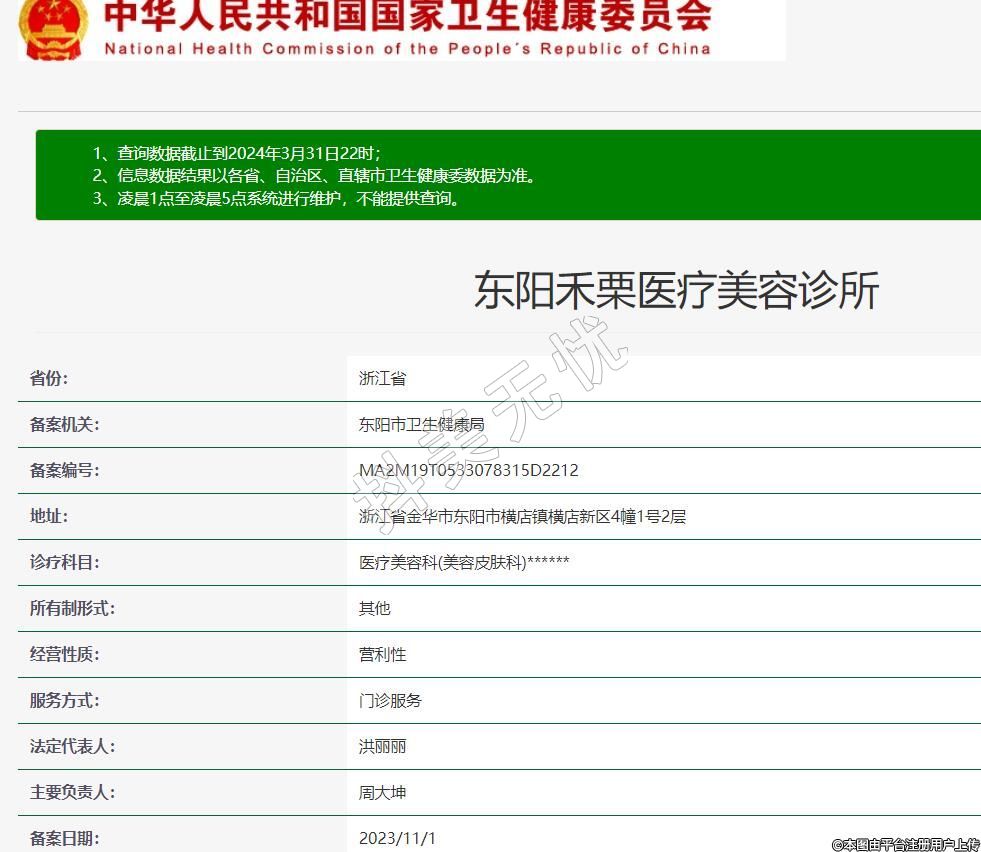Select the filing number MA2M19T0533078315D2212
This screenshot has height=852, width=981.
[468, 471]
